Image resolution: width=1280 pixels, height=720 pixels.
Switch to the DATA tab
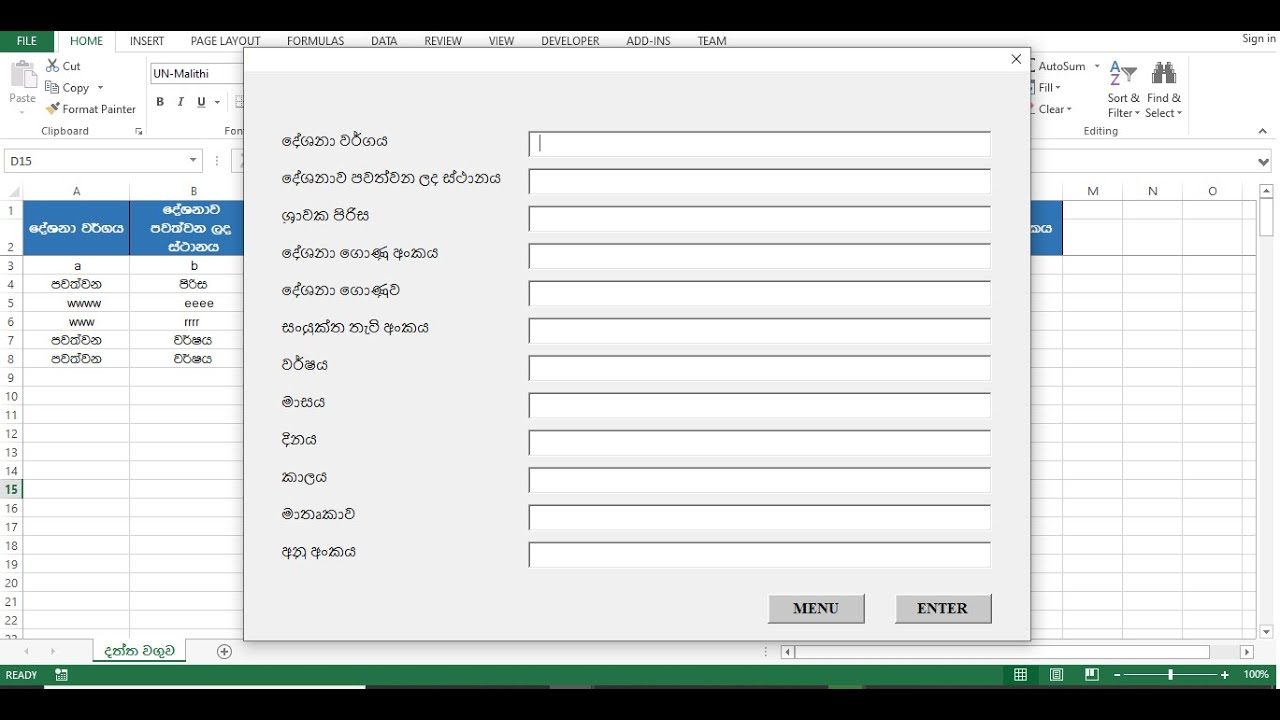point(384,41)
